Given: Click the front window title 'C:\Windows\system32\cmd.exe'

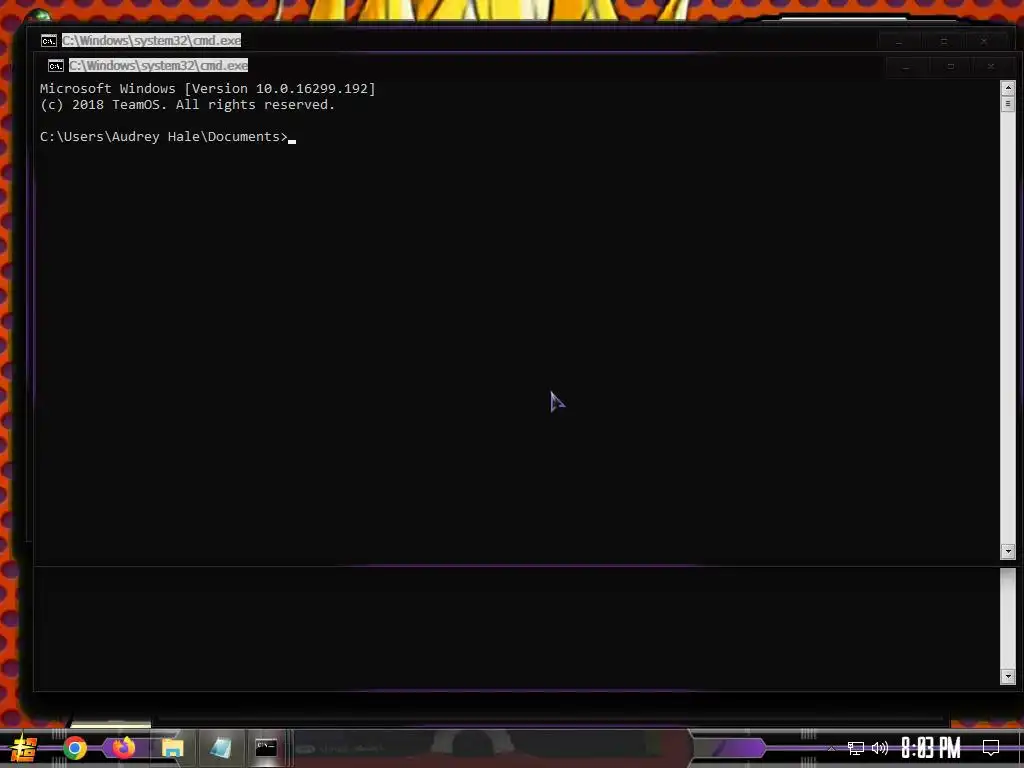Looking at the screenshot, I should [159, 66].
